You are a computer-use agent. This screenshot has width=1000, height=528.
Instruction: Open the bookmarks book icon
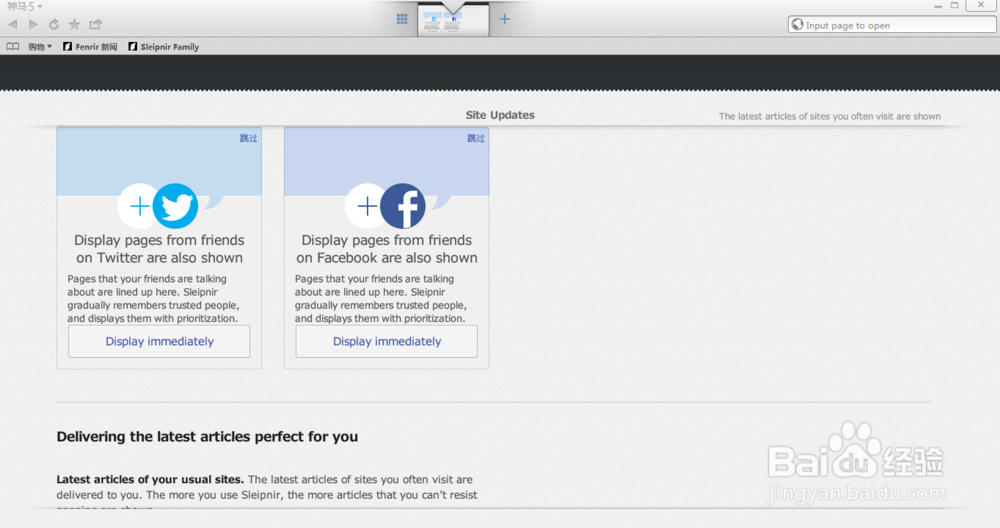pyautogui.click(x=13, y=47)
